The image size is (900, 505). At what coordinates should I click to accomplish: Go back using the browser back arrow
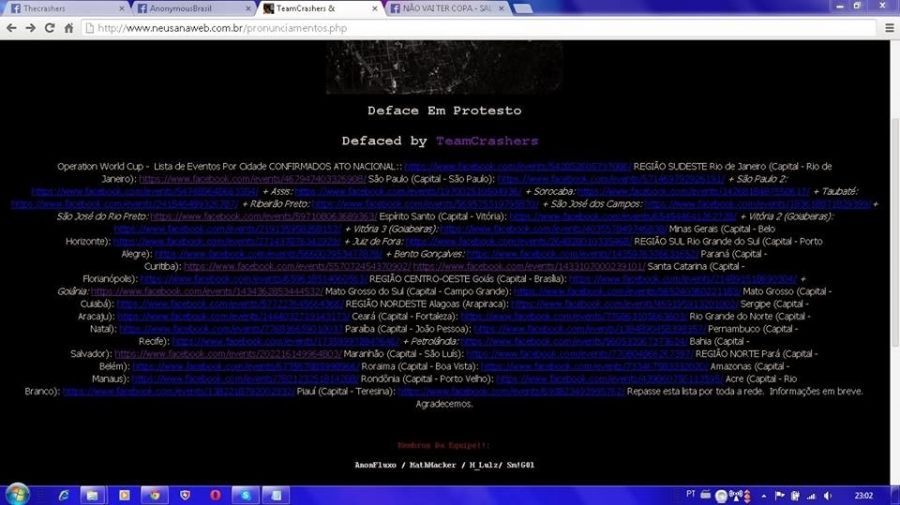pos(11,28)
